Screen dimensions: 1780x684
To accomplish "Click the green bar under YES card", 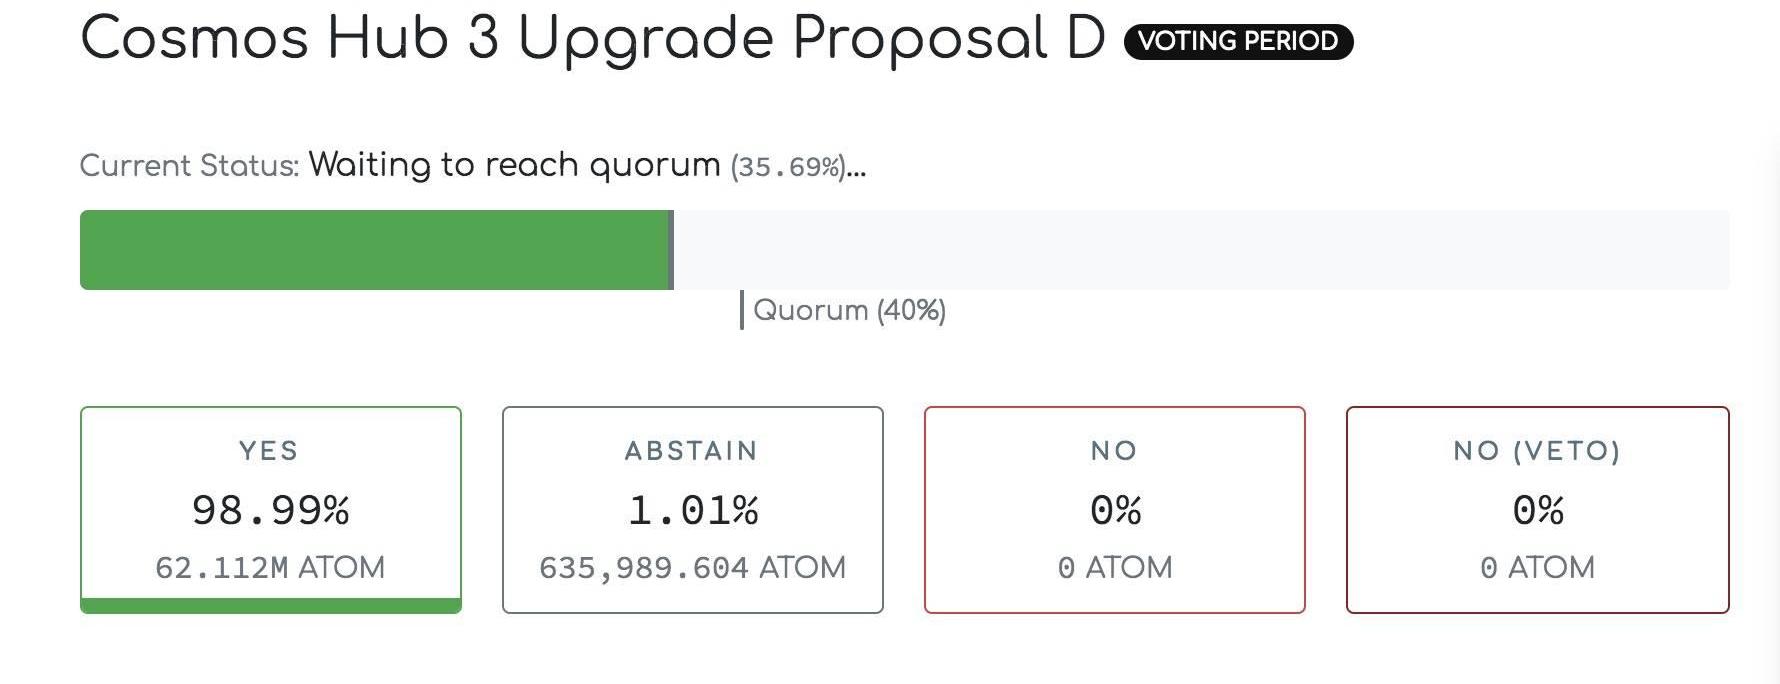I will pos(270,605).
